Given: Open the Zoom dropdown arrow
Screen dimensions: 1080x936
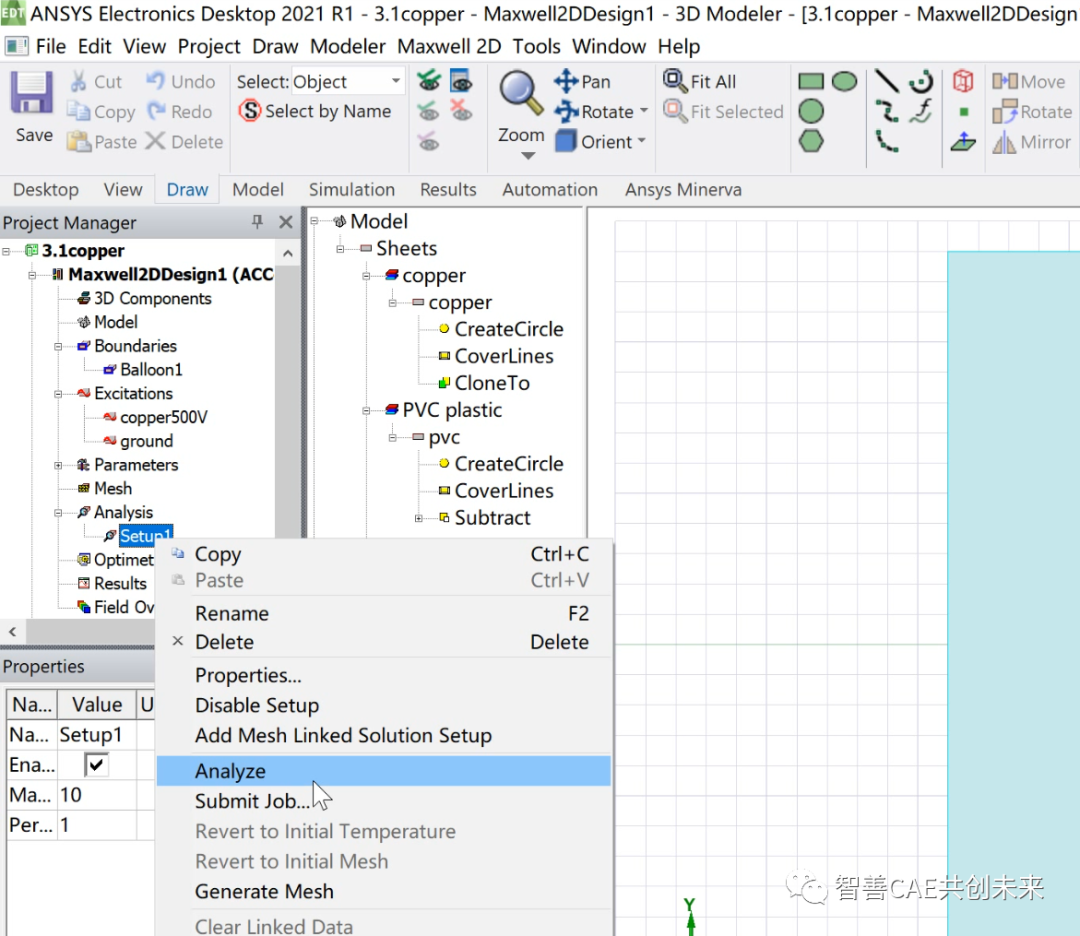Looking at the screenshot, I should (x=528, y=156).
